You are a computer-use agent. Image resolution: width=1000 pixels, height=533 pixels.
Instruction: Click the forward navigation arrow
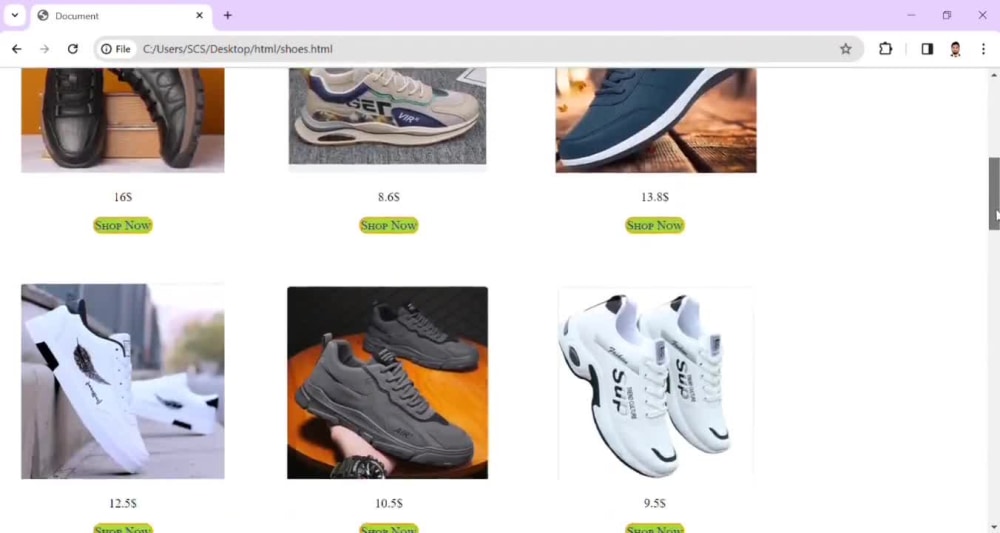click(x=45, y=49)
